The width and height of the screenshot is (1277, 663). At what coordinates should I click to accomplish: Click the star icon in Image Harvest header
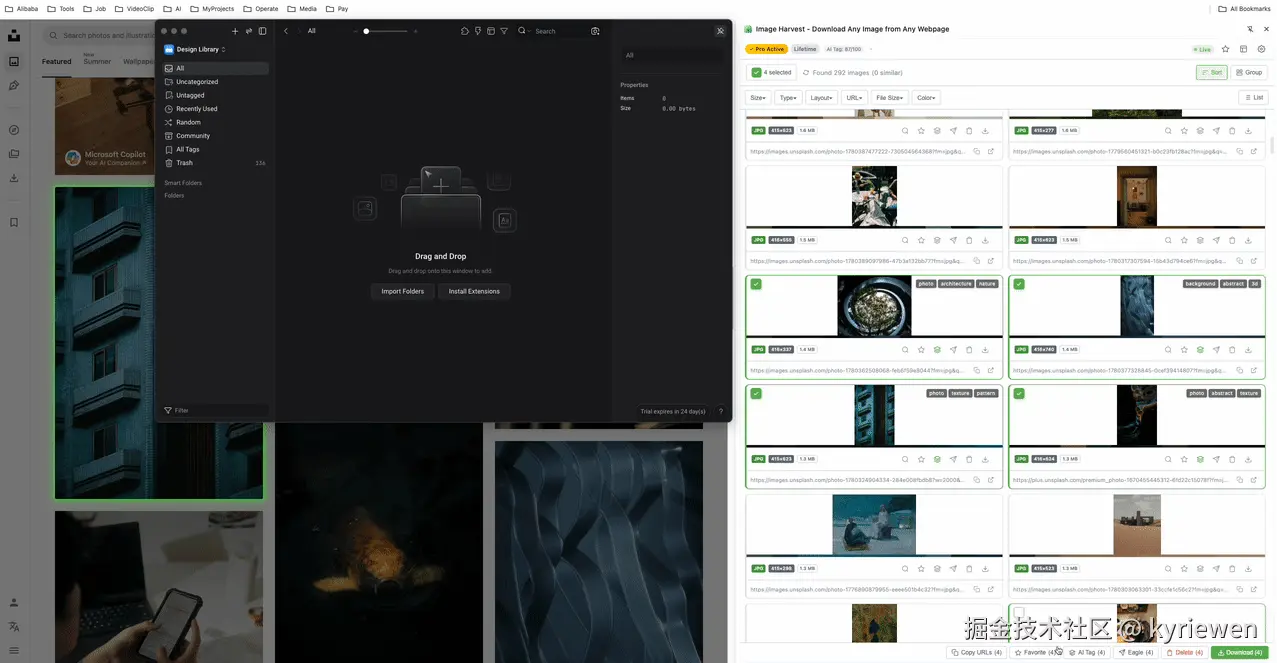(x=1226, y=49)
